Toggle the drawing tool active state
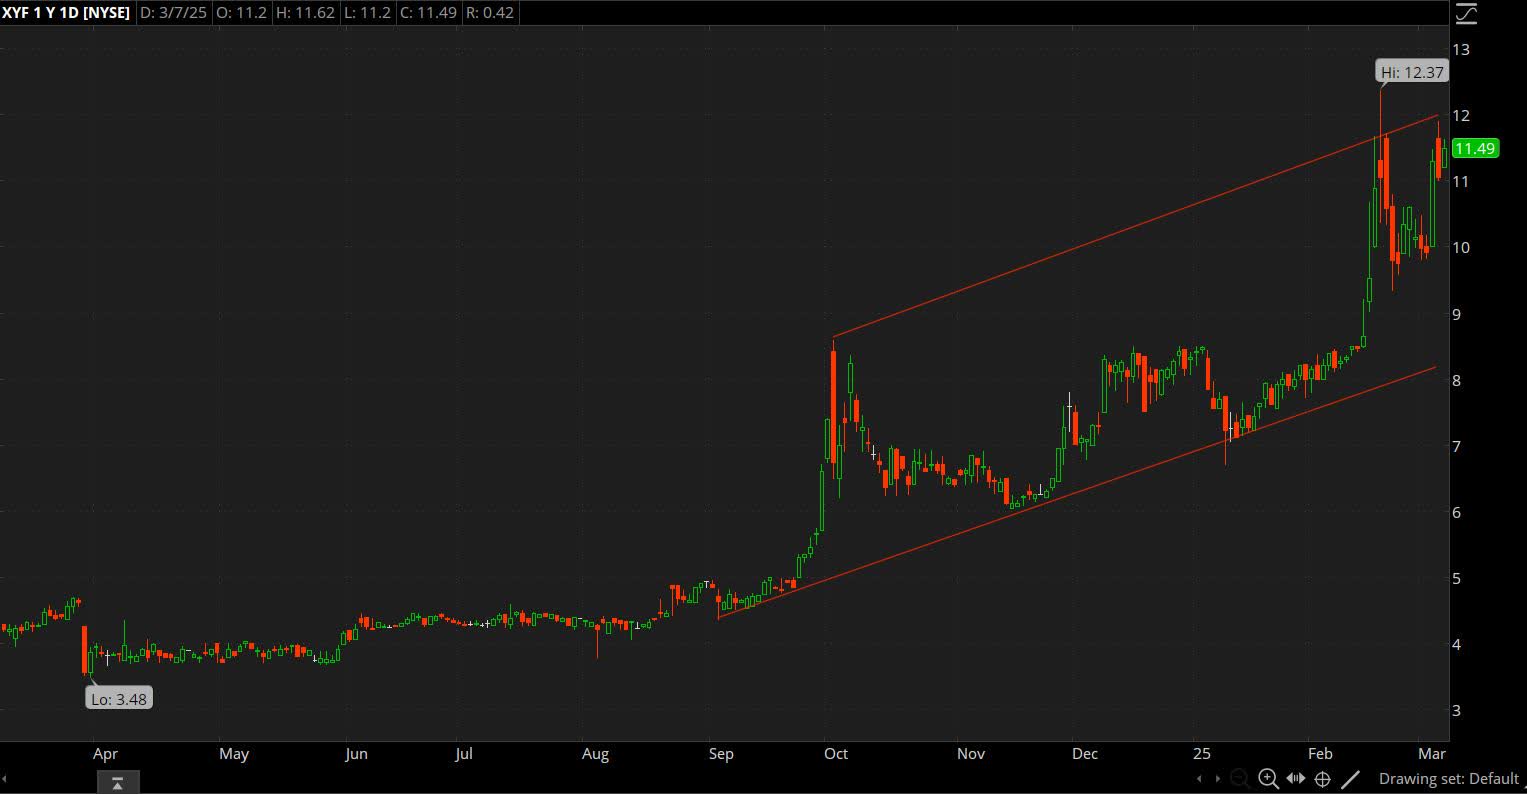This screenshot has width=1527, height=794. (1351, 778)
